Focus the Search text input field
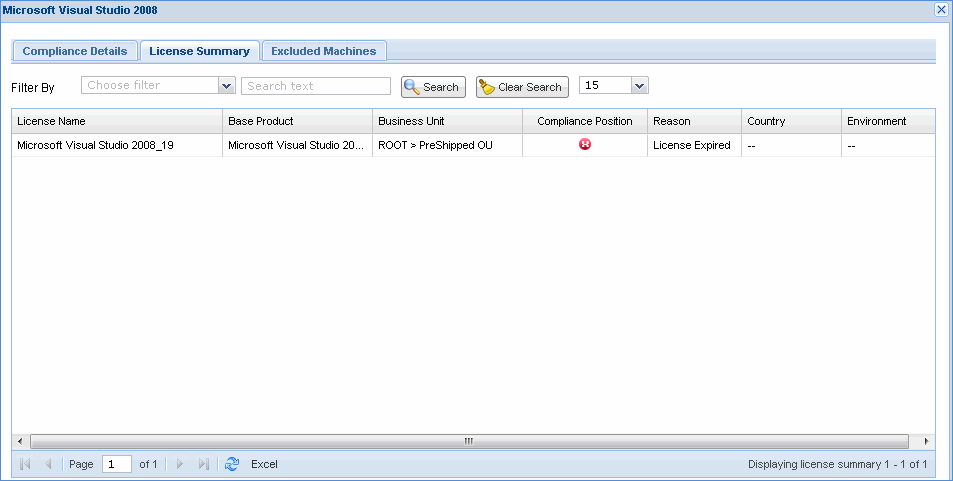 point(316,86)
